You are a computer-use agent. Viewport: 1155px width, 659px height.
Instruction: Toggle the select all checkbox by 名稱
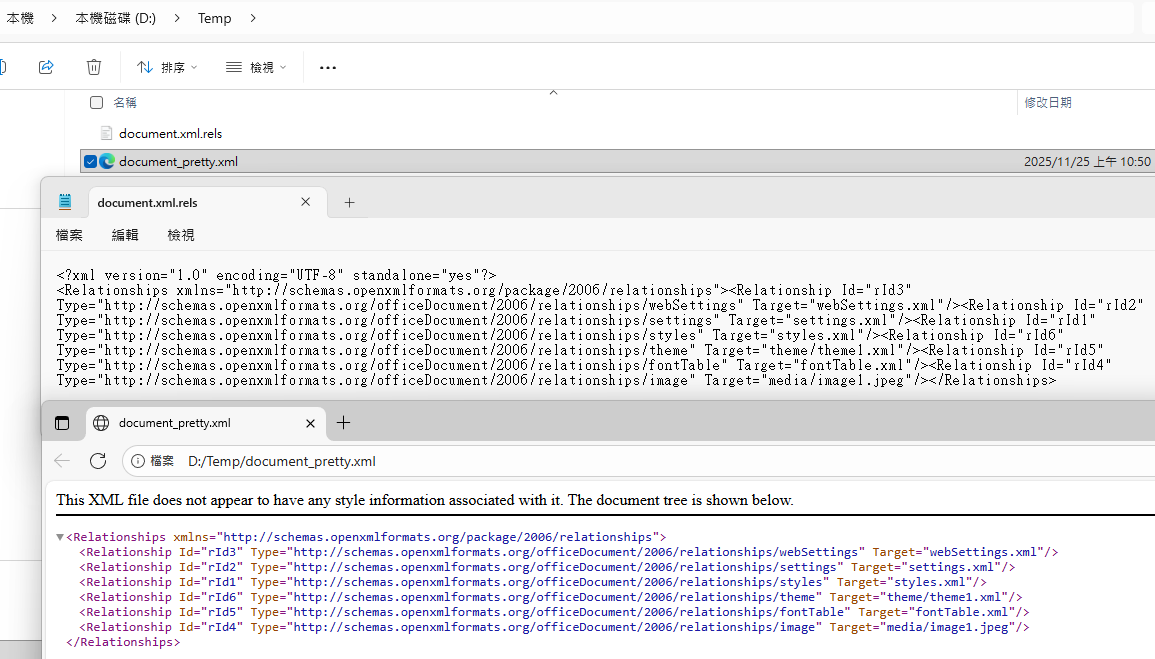point(96,102)
